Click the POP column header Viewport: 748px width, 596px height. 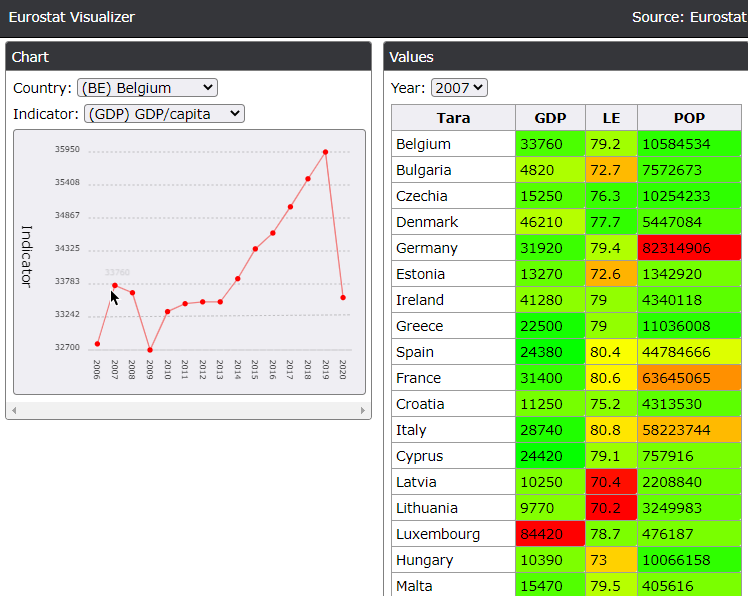(x=689, y=118)
